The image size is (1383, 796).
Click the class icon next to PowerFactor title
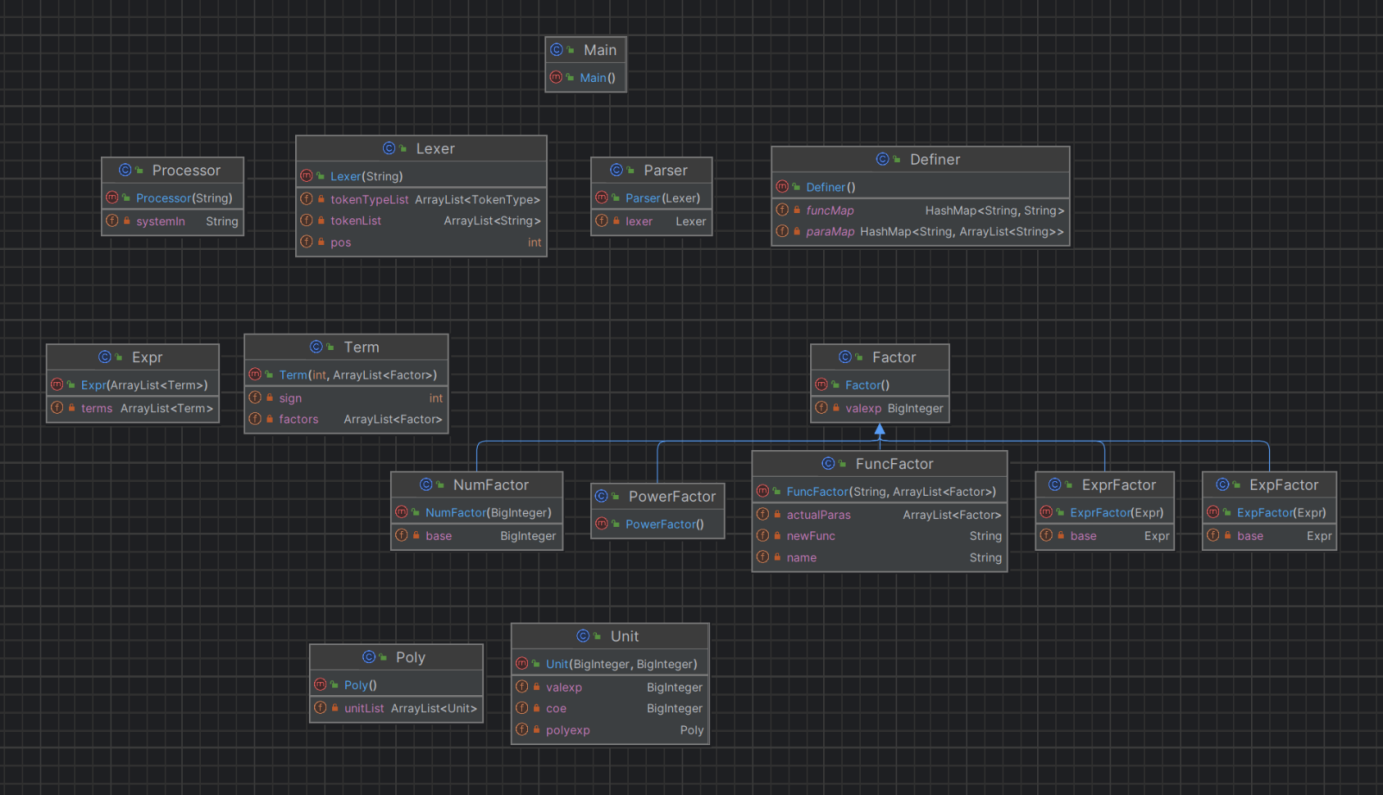tap(602, 497)
